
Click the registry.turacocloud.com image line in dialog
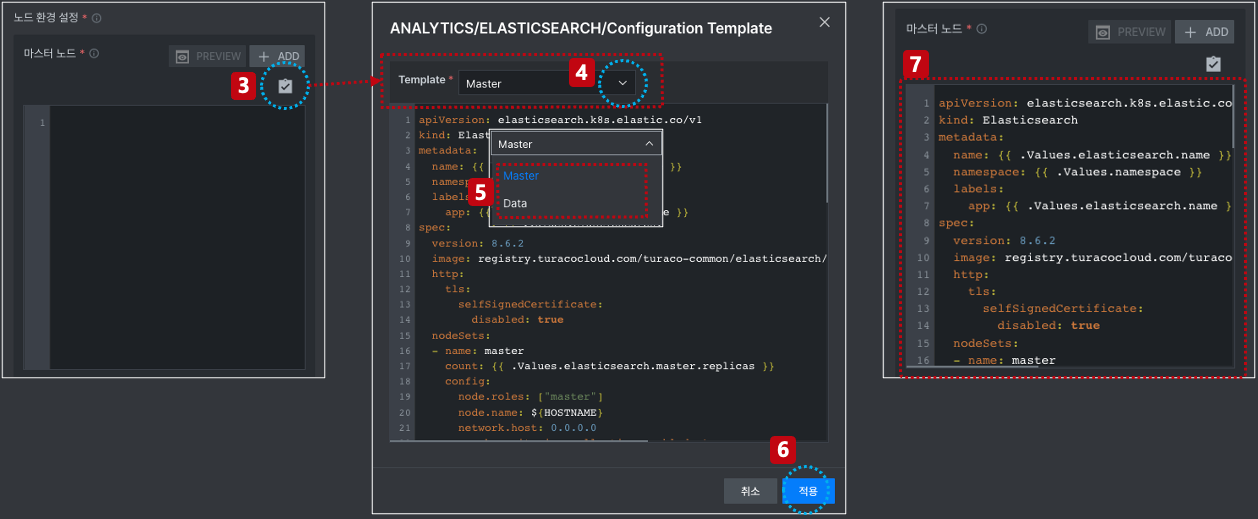pos(629,258)
